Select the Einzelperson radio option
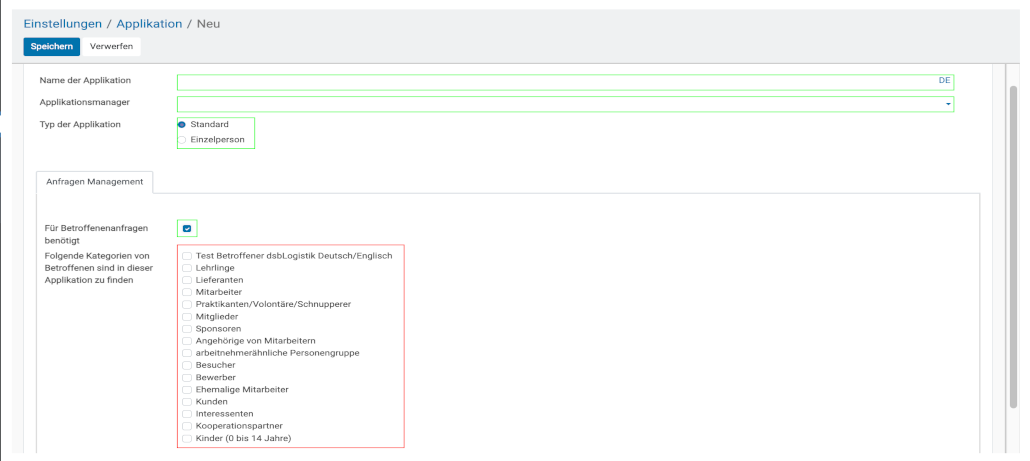This screenshot has height=461, width=1030. click(x=182, y=139)
